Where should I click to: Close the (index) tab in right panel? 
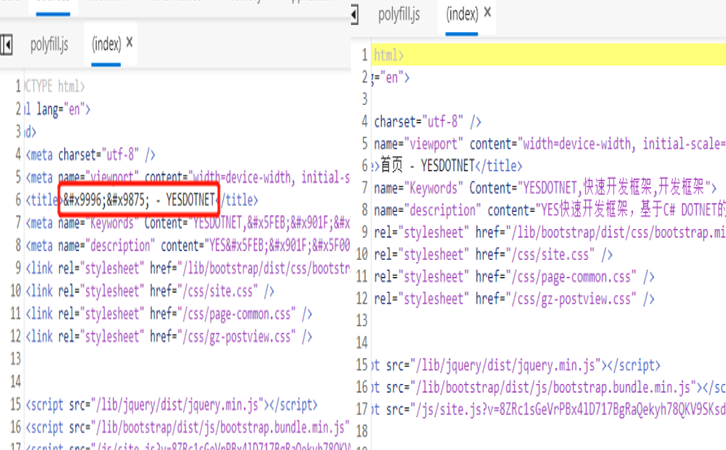click(x=487, y=12)
